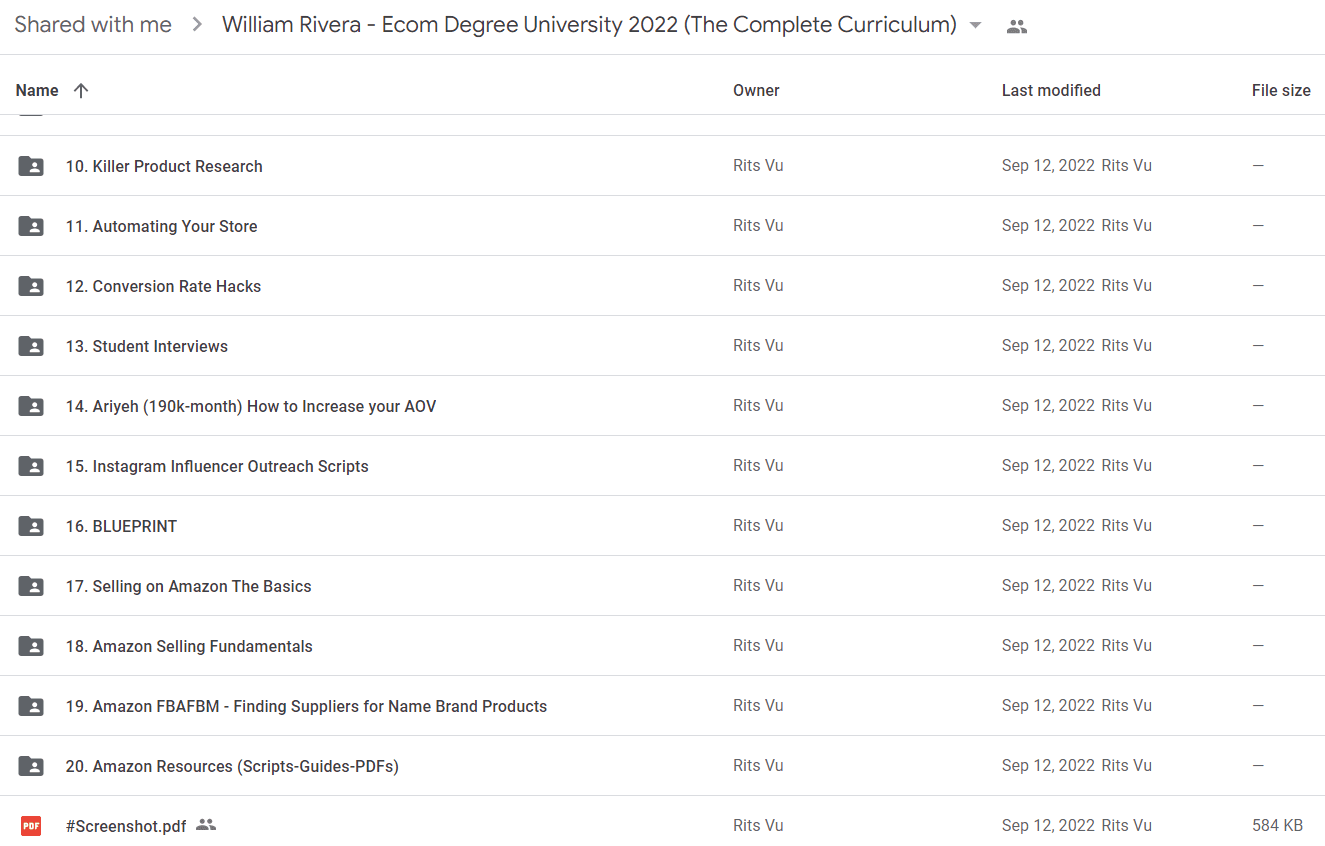The width and height of the screenshot is (1325, 846).
Task: Click shared folder icon for Killer Product Research
Action: 31,166
